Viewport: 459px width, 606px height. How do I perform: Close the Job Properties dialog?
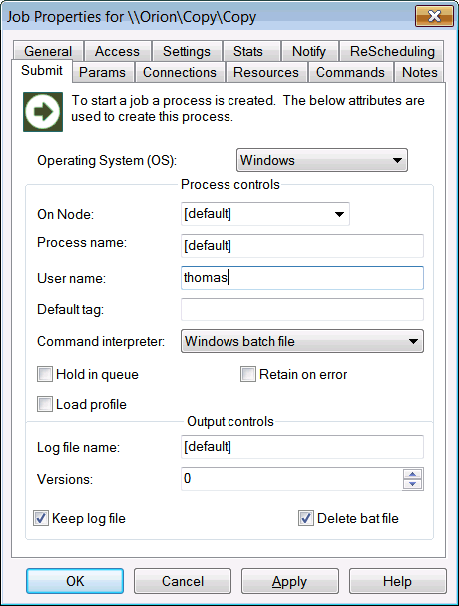(434, 16)
